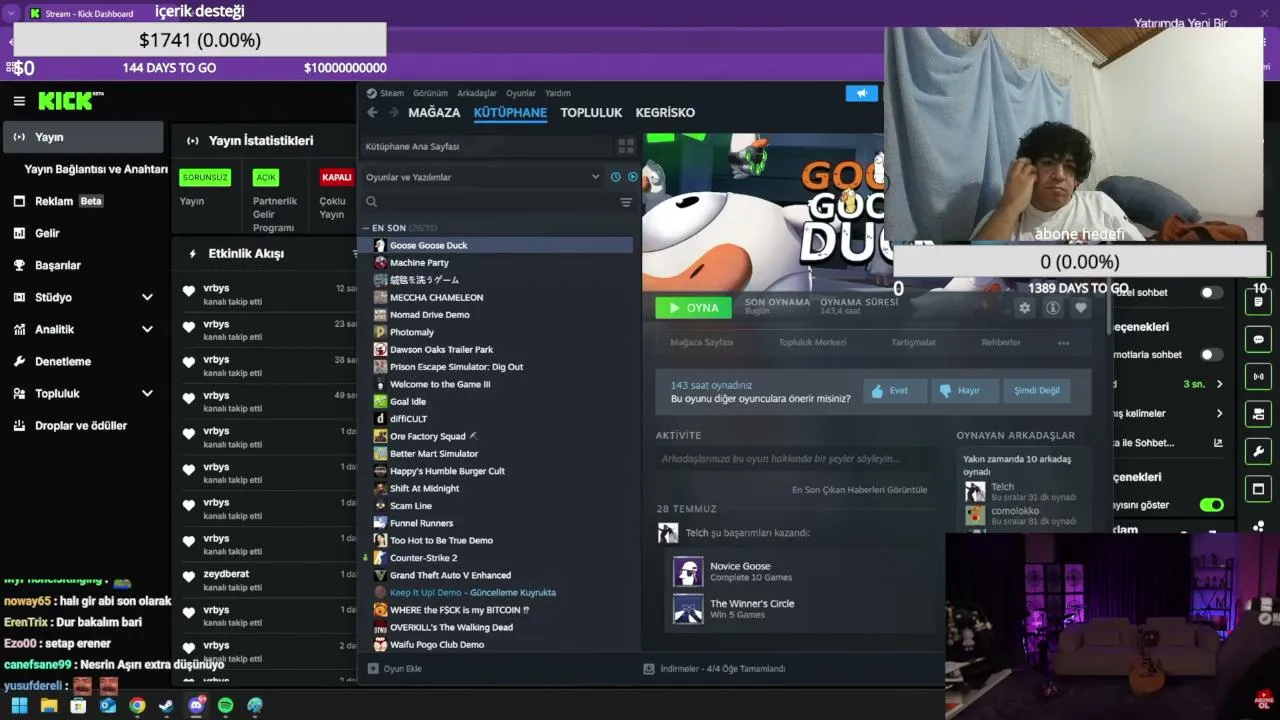
Task: Open 'Oyunlar ve Yazılımlar' filter dropdown
Action: 483,177
